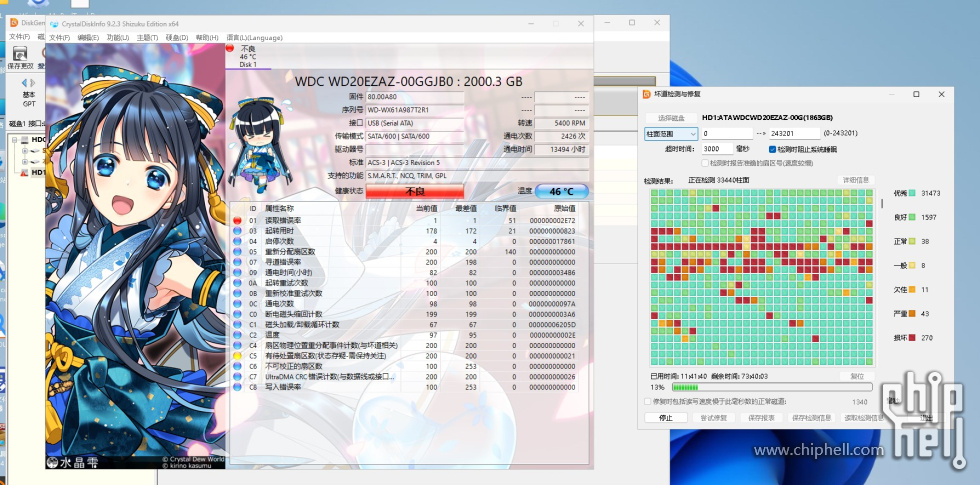The height and width of the screenshot is (485, 980).
Task: Click the 读取检测信息 button
Action: click(x=864, y=418)
